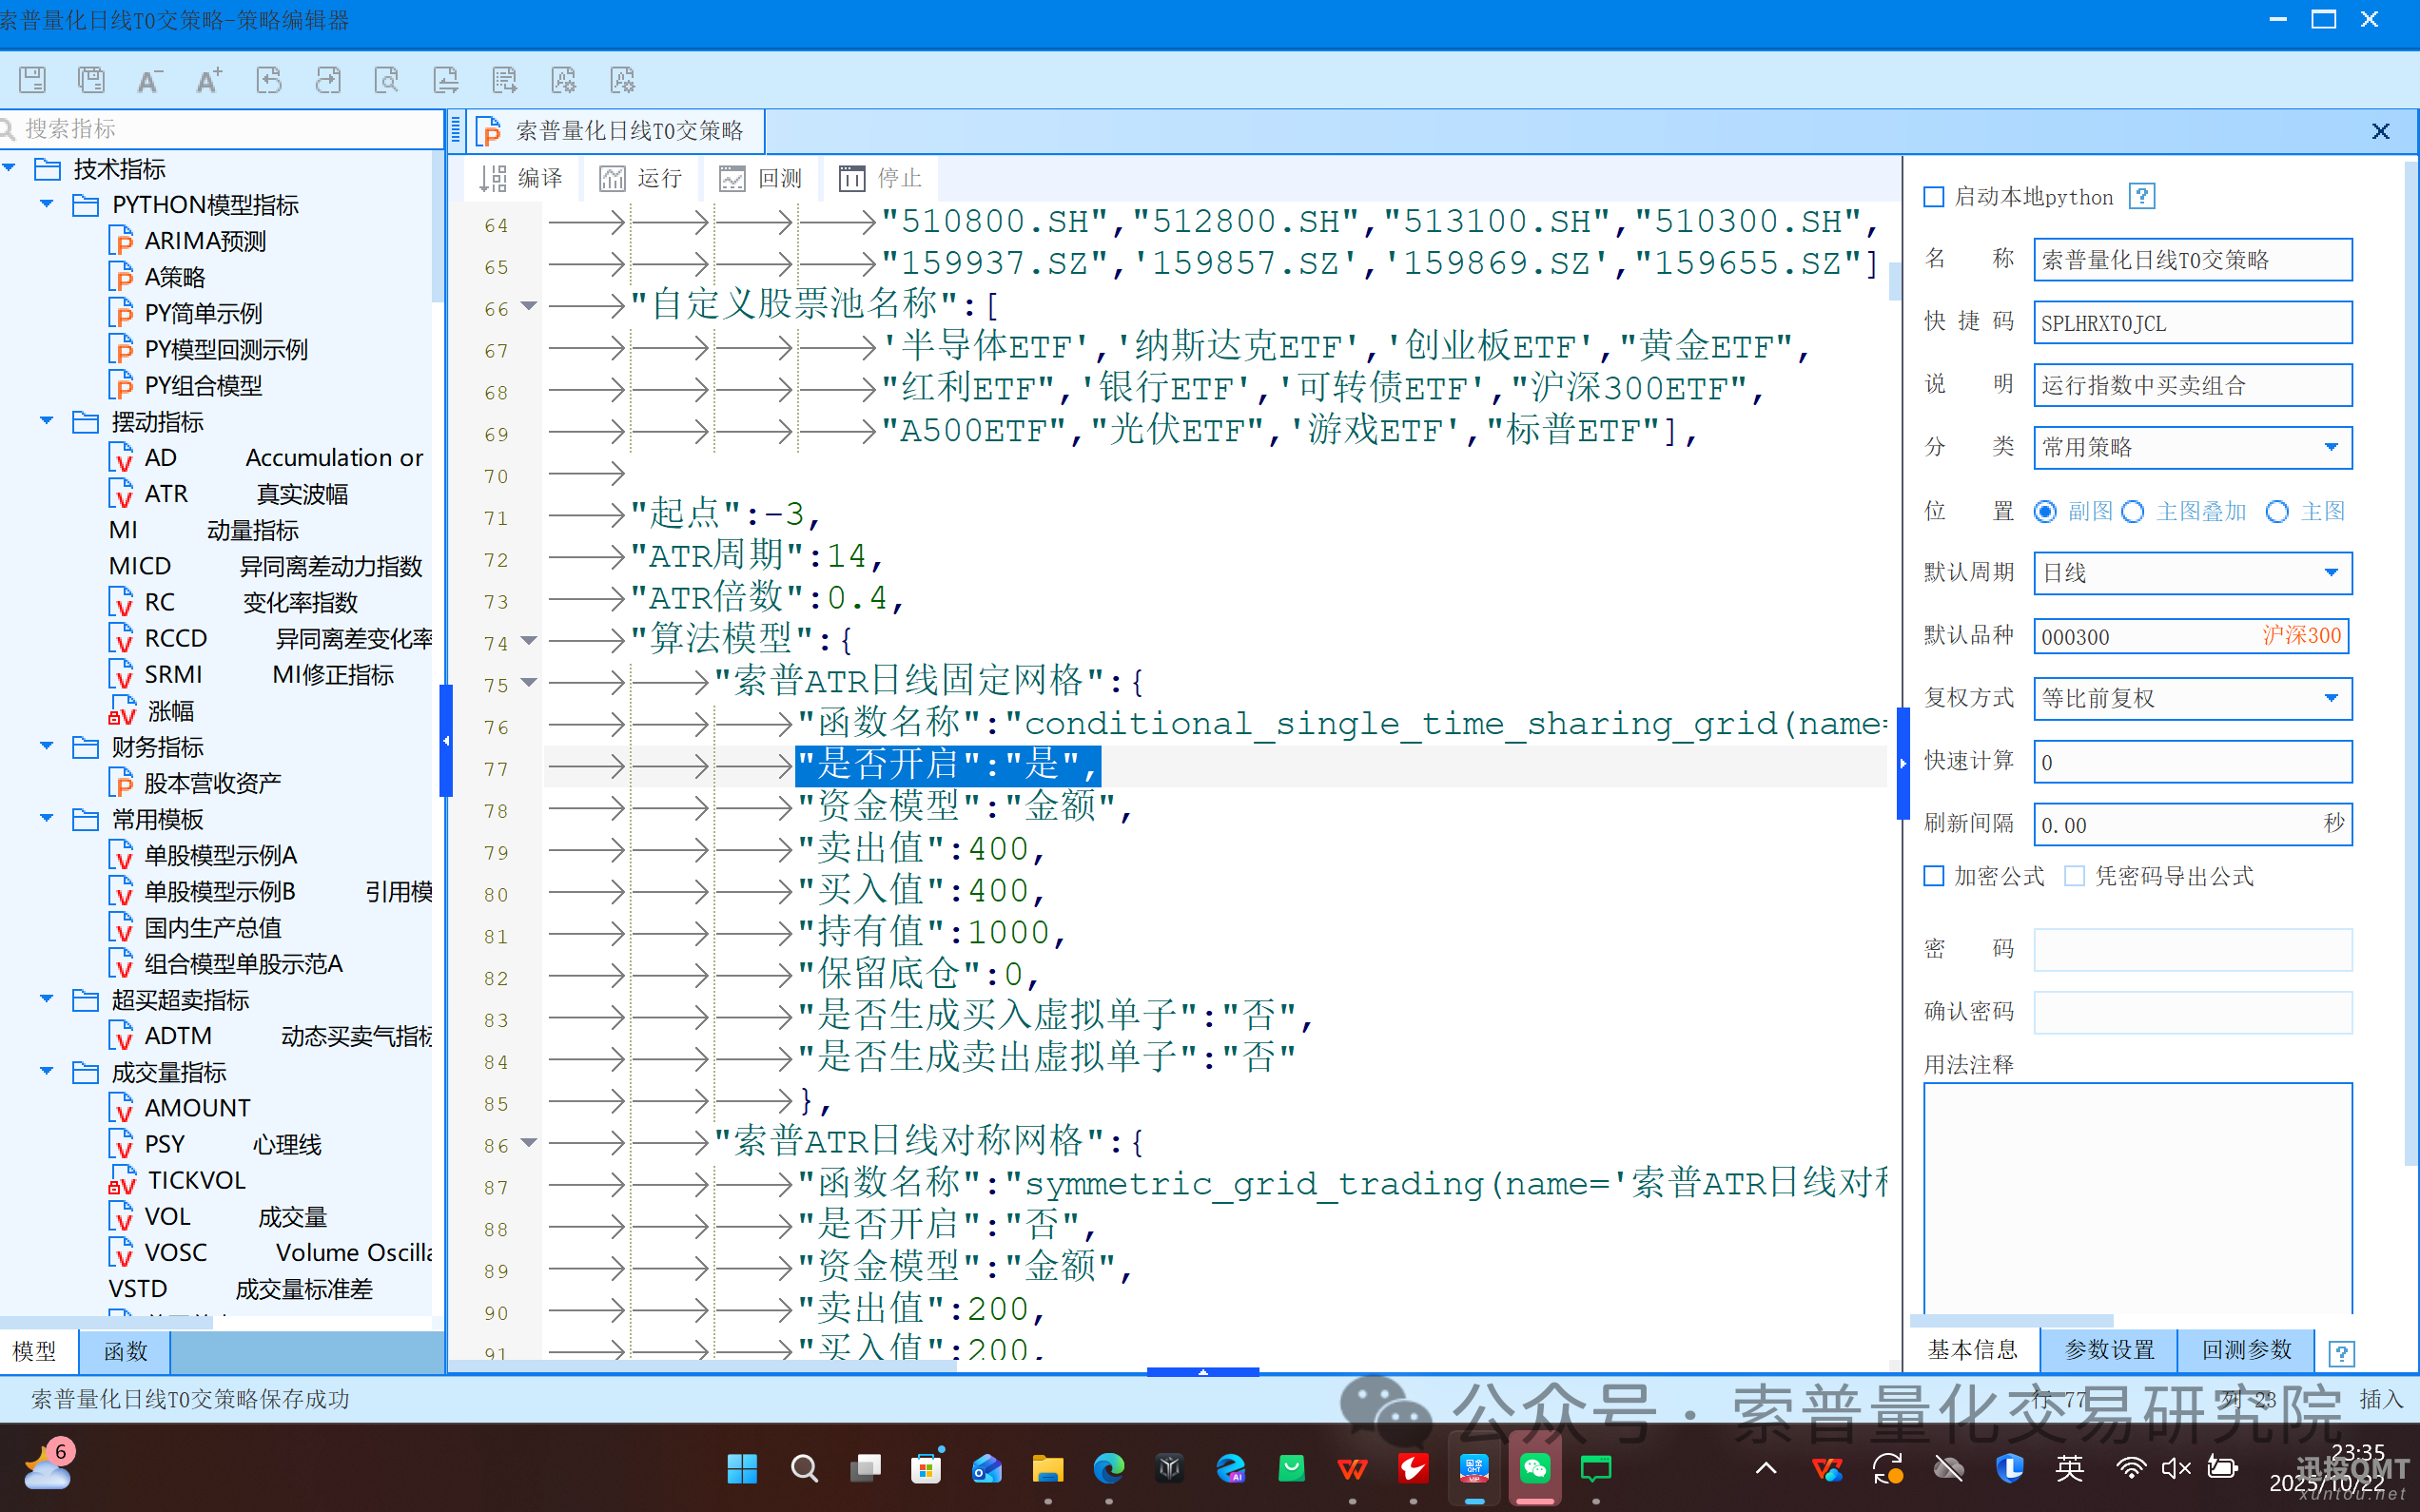Click the 编译 compile button
The width and height of the screenshot is (2420, 1512).
click(x=521, y=178)
